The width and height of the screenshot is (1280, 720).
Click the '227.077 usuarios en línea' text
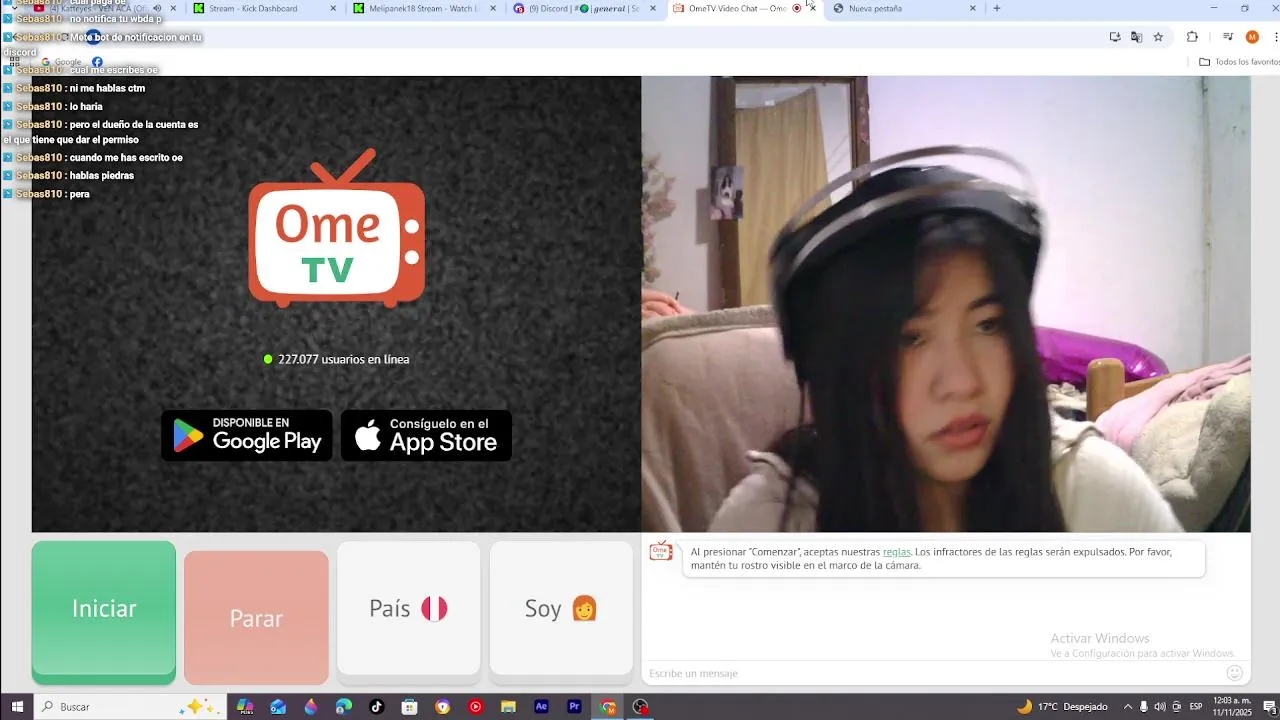343,359
